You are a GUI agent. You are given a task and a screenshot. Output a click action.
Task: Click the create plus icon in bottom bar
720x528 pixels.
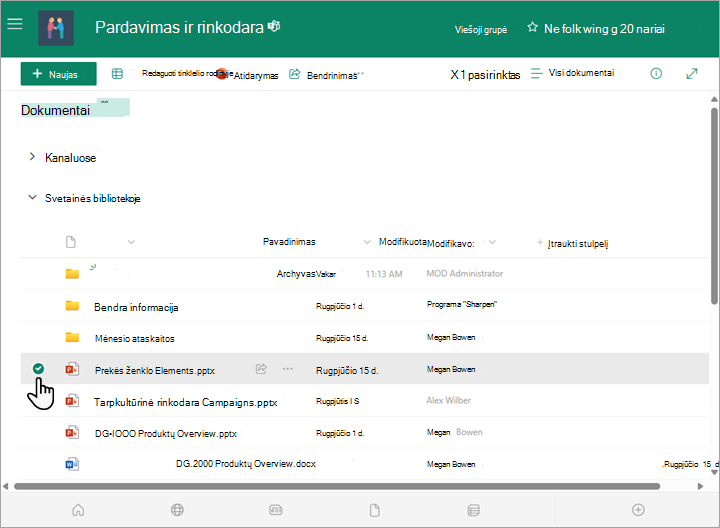(x=638, y=510)
